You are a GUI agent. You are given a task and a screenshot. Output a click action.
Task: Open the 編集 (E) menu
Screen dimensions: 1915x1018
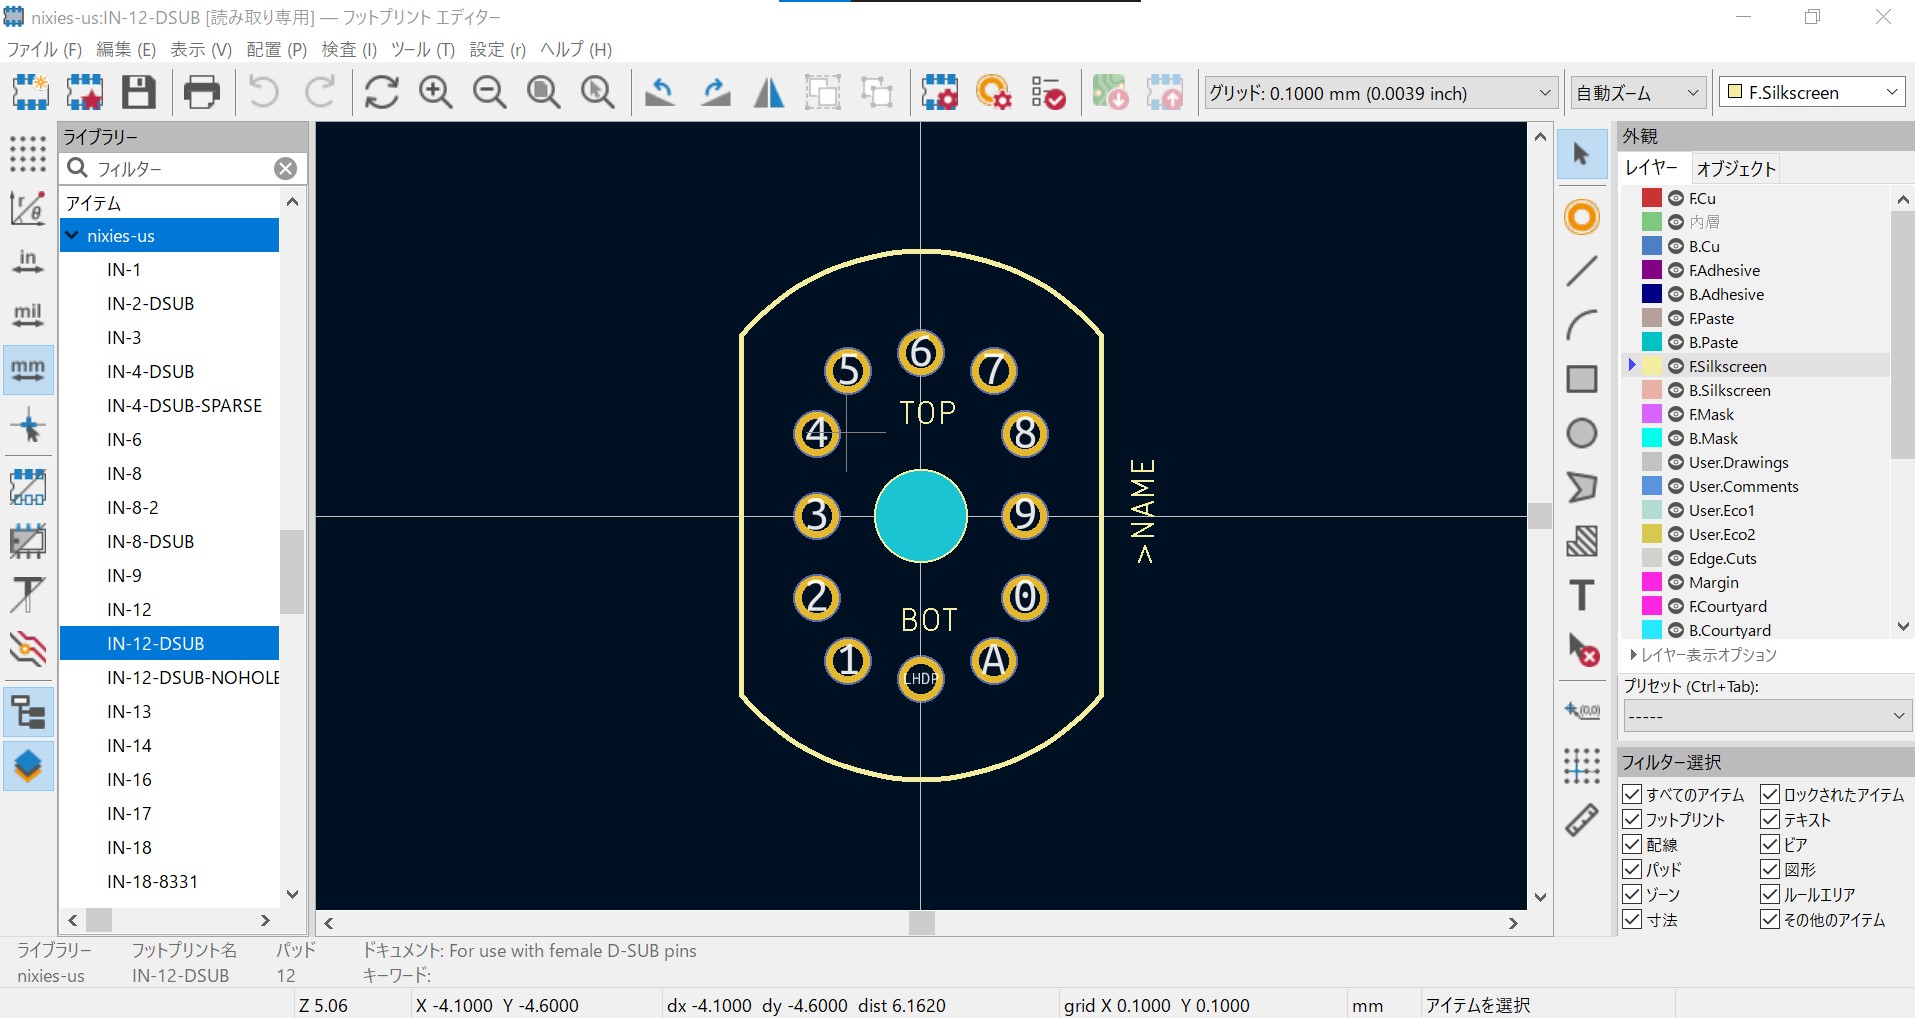126,49
